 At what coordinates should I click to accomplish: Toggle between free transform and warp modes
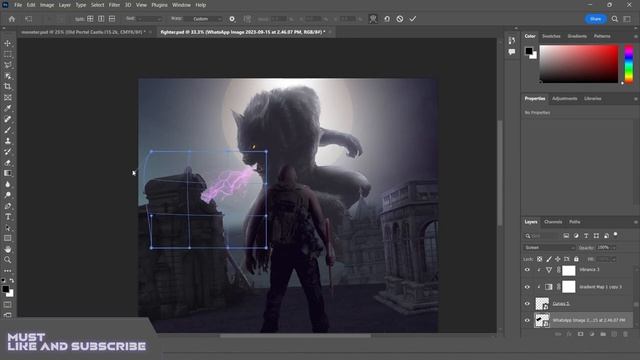(373, 19)
